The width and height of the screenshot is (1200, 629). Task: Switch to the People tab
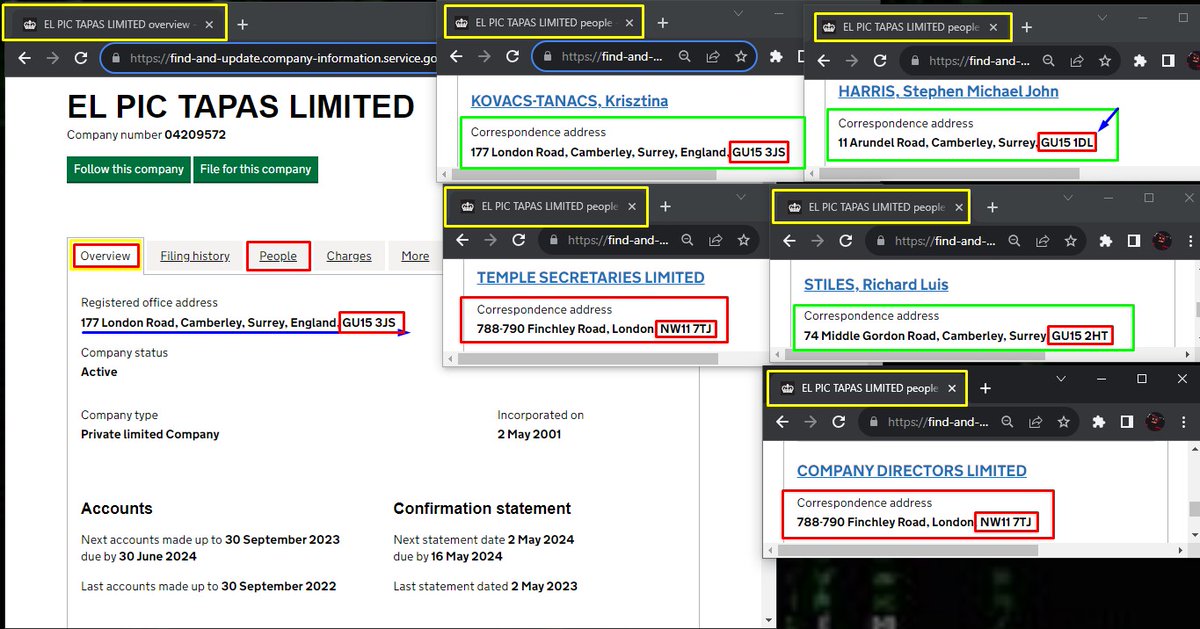tap(278, 256)
